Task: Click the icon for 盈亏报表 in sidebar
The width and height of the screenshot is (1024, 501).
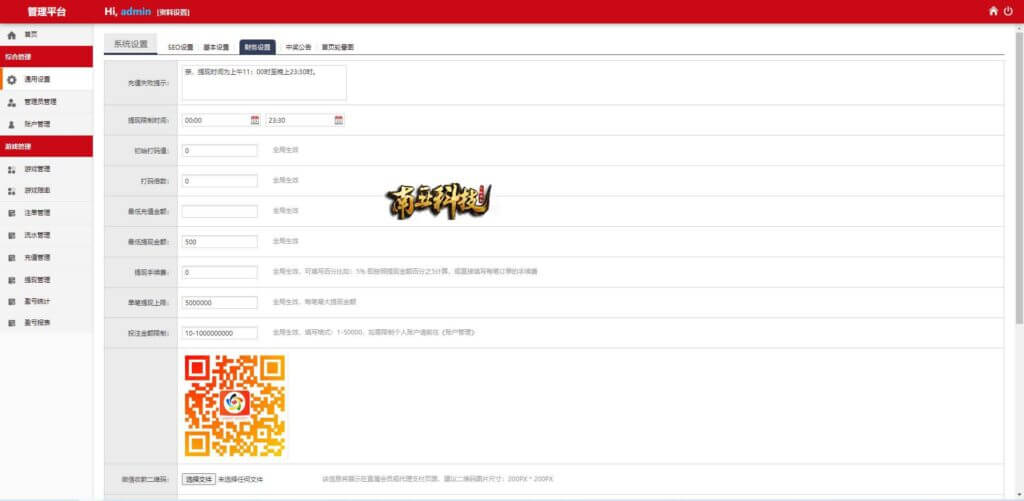Action: (x=11, y=323)
